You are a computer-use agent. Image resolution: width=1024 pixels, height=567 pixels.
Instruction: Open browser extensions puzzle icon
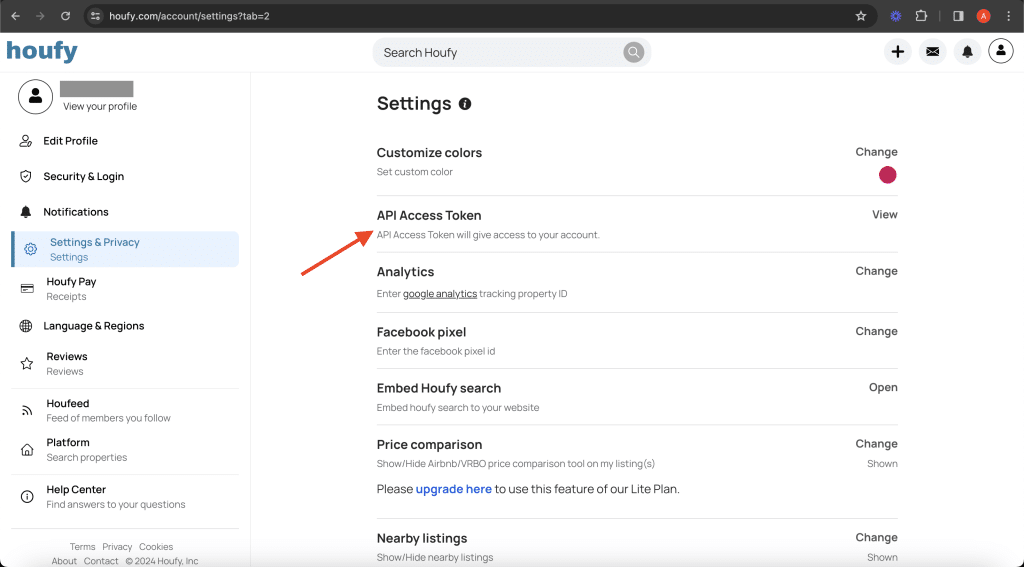coord(921,16)
